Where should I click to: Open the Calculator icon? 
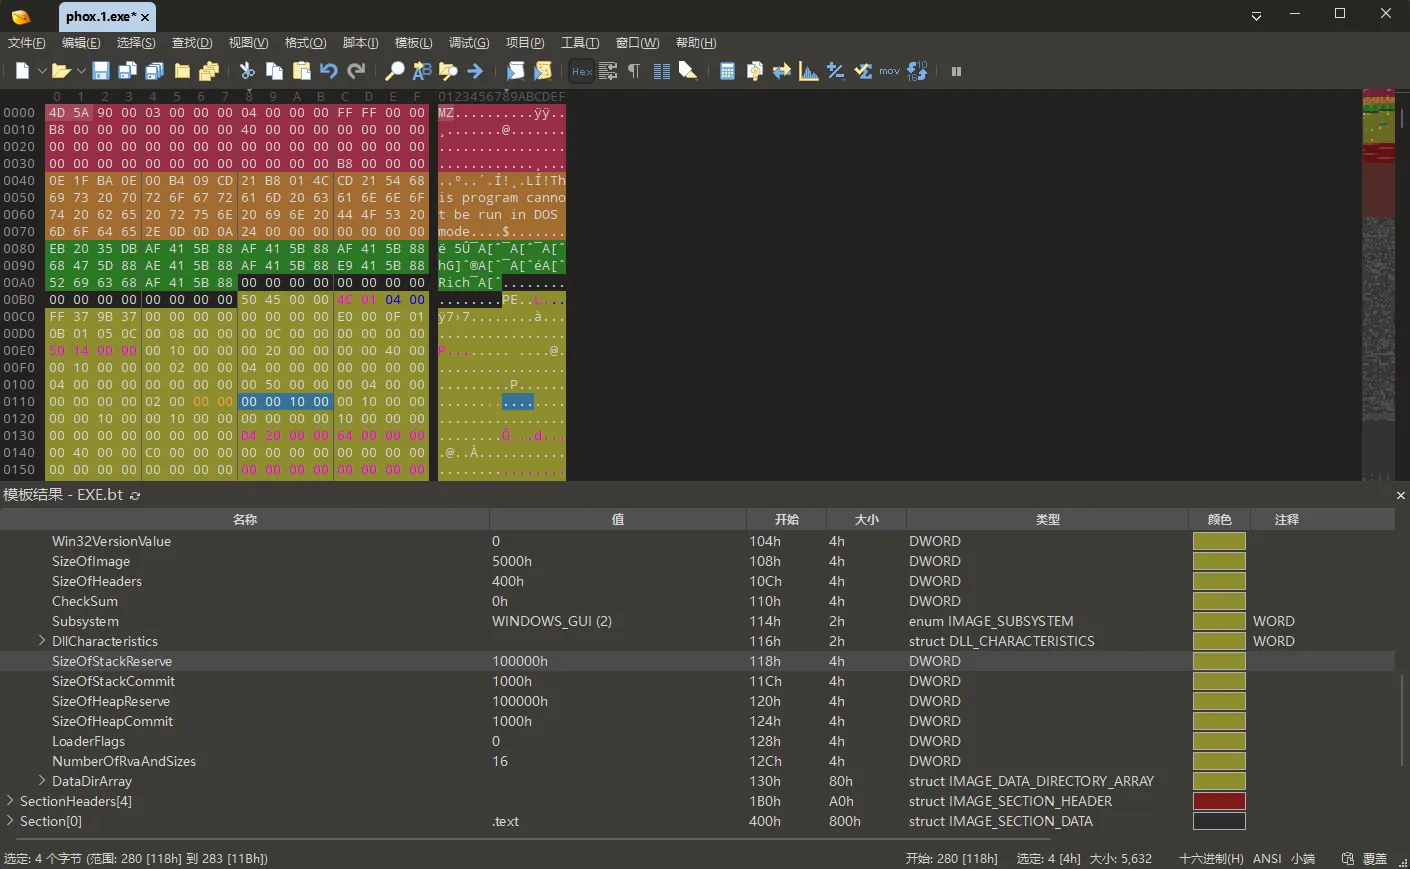tap(727, 71)
